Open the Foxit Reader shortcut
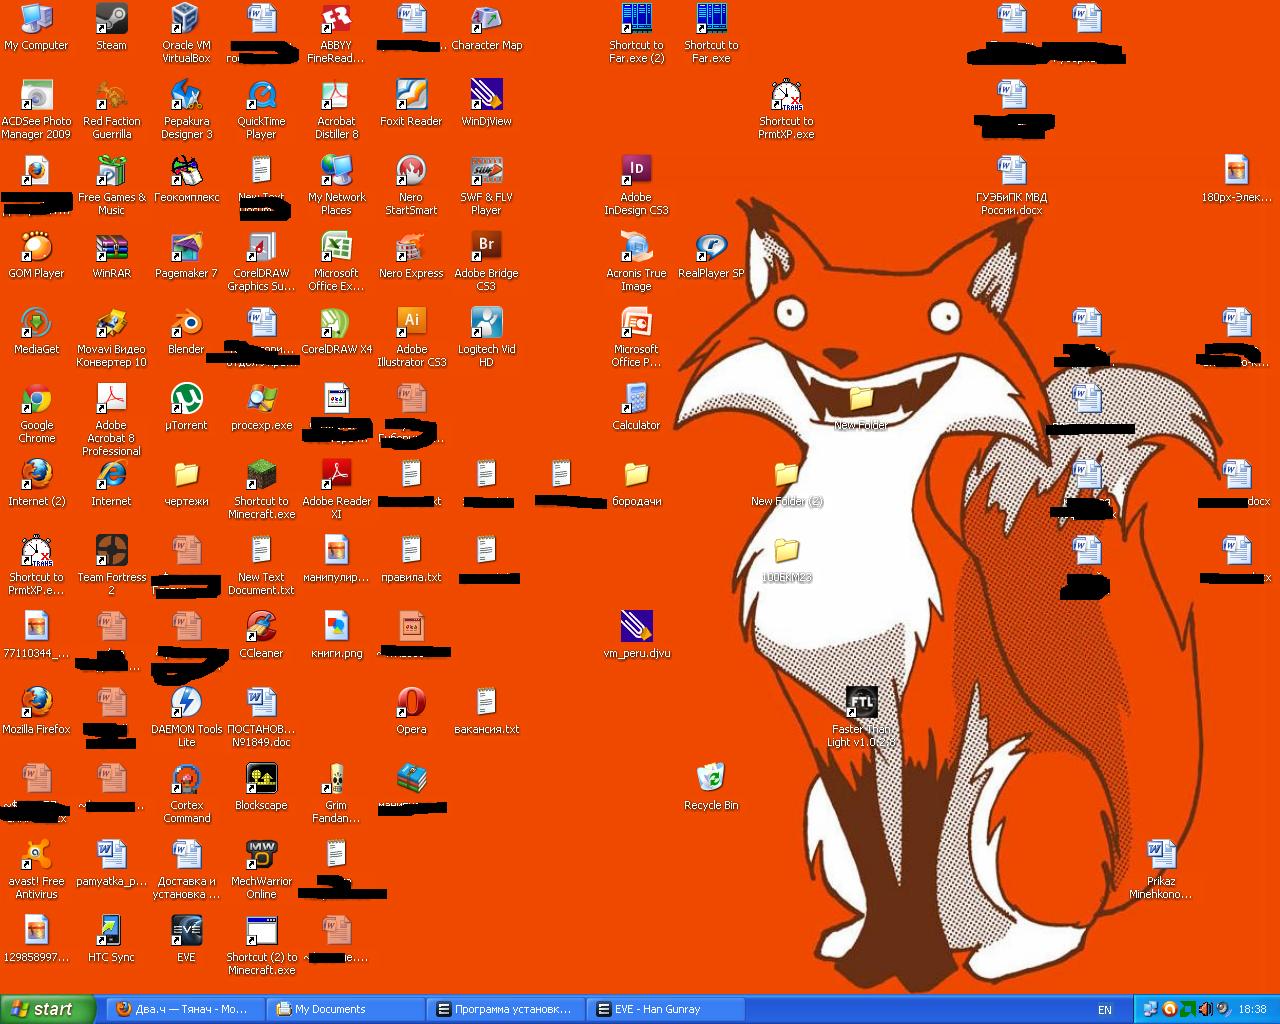 pyautogui.click(x=411, y=104)
